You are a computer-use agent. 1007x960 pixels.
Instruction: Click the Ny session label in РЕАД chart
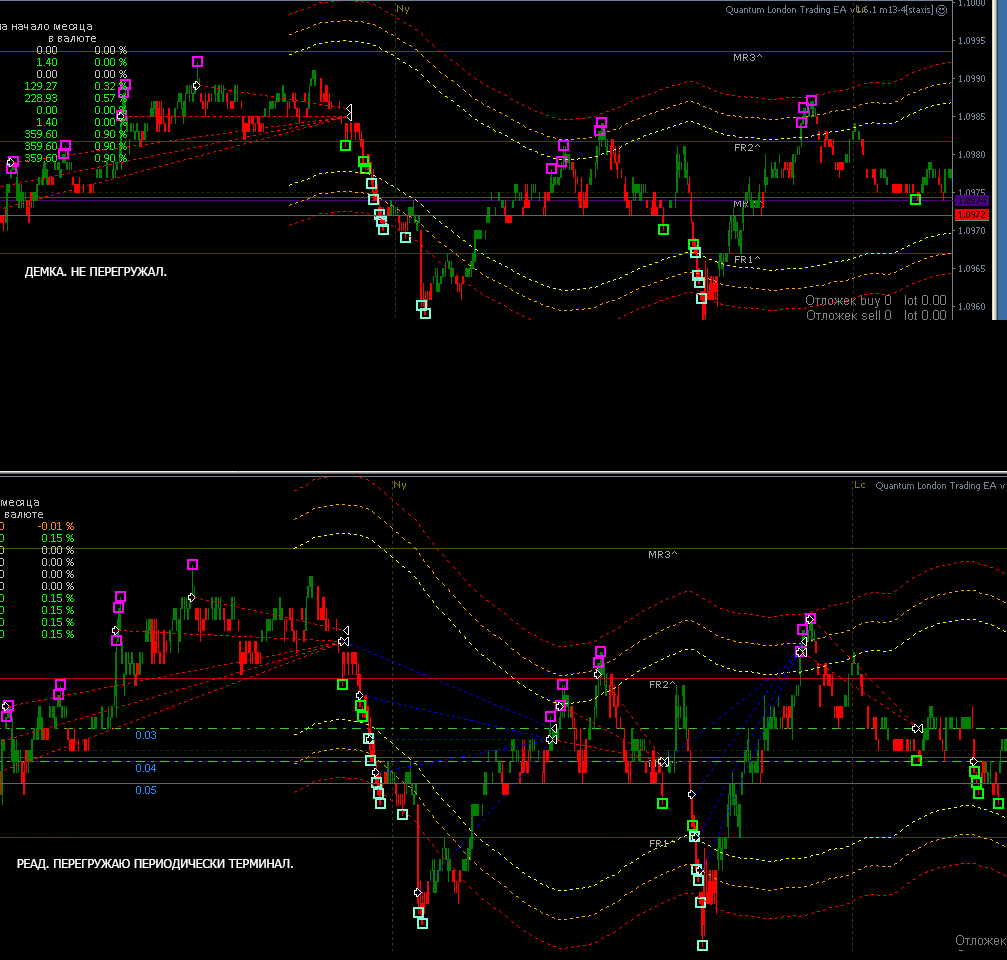(399, 485)
